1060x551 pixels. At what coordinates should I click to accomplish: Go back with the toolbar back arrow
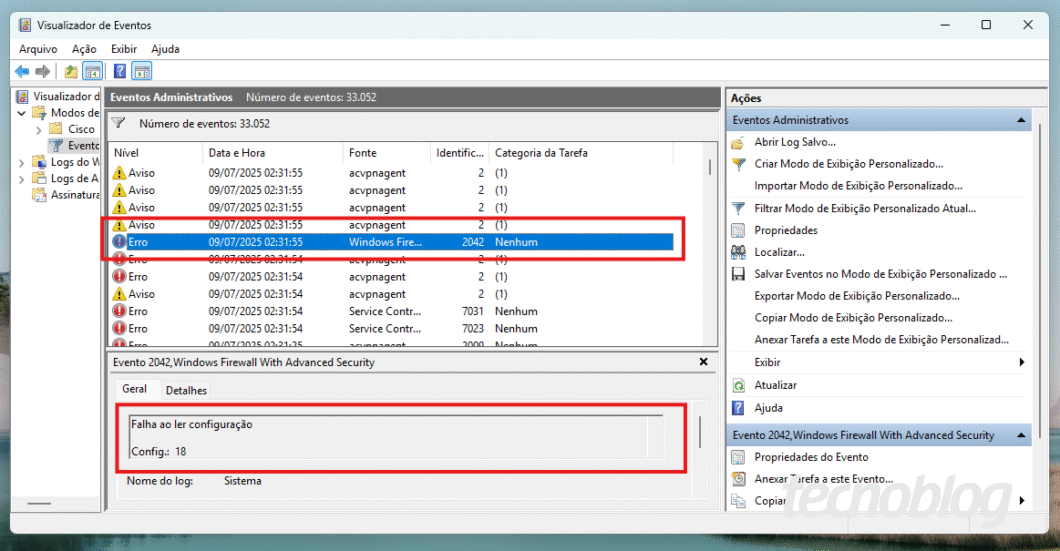point(22,71)
